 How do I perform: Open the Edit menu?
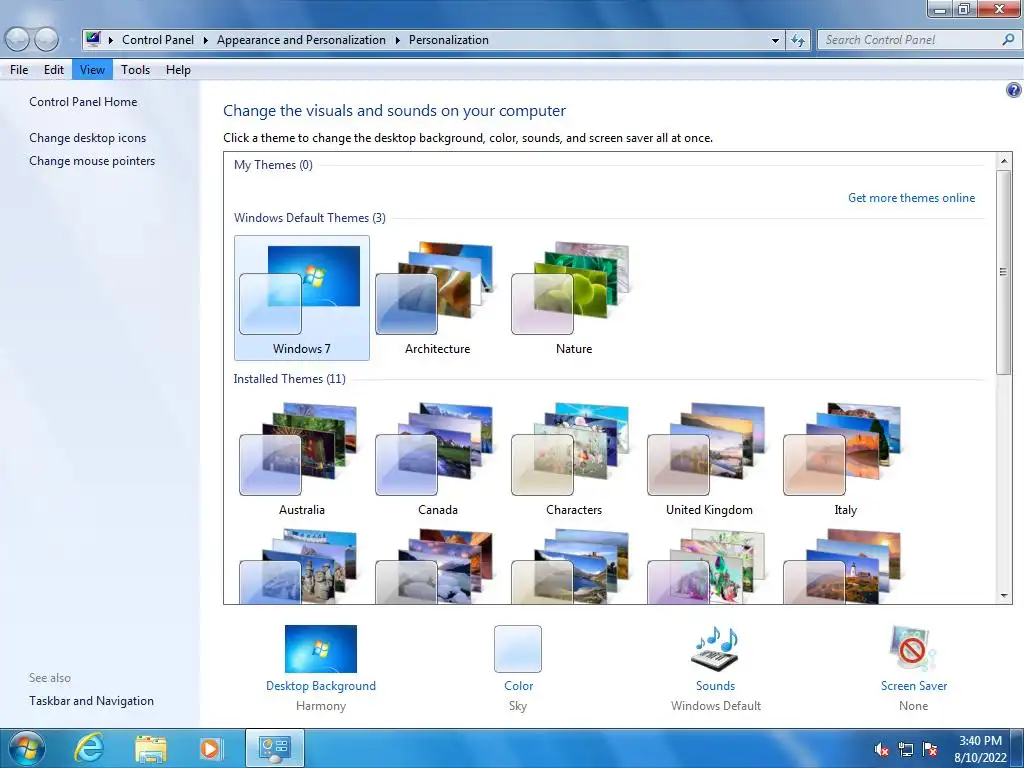(54, 70)
